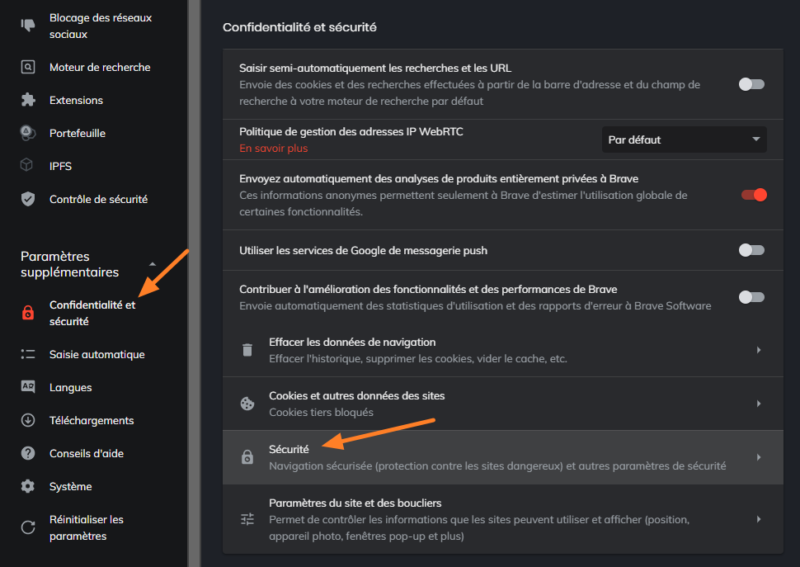Click the sidebar vertical scrollbar
800x567 pixels.
(194, 283)
